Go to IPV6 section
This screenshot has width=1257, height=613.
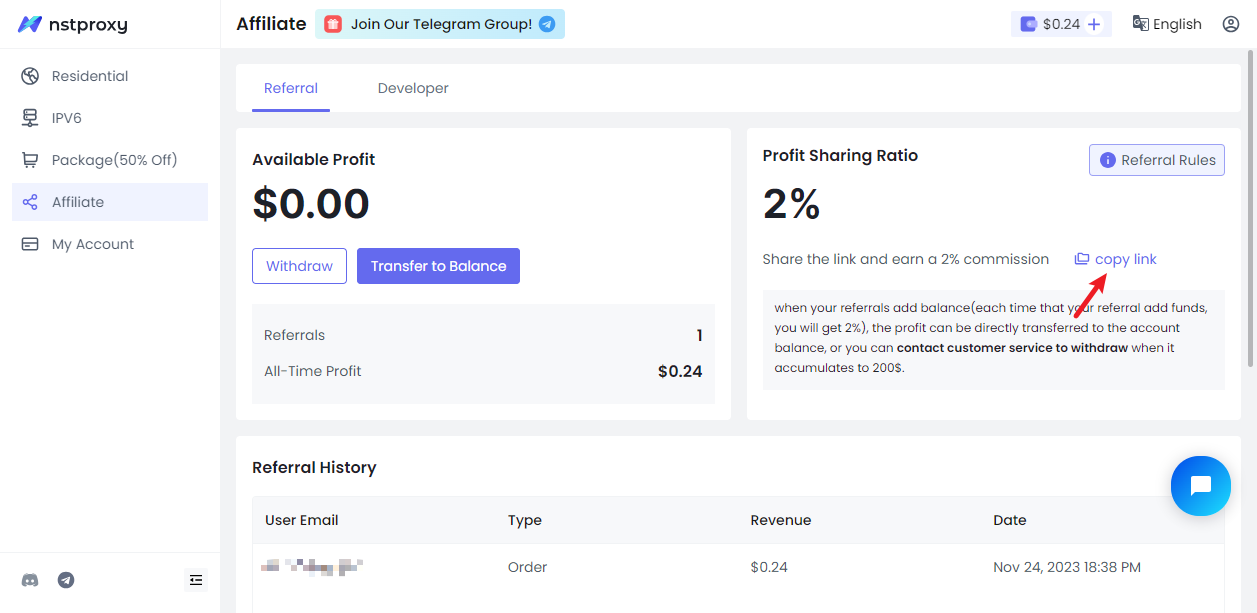(67, 118)
